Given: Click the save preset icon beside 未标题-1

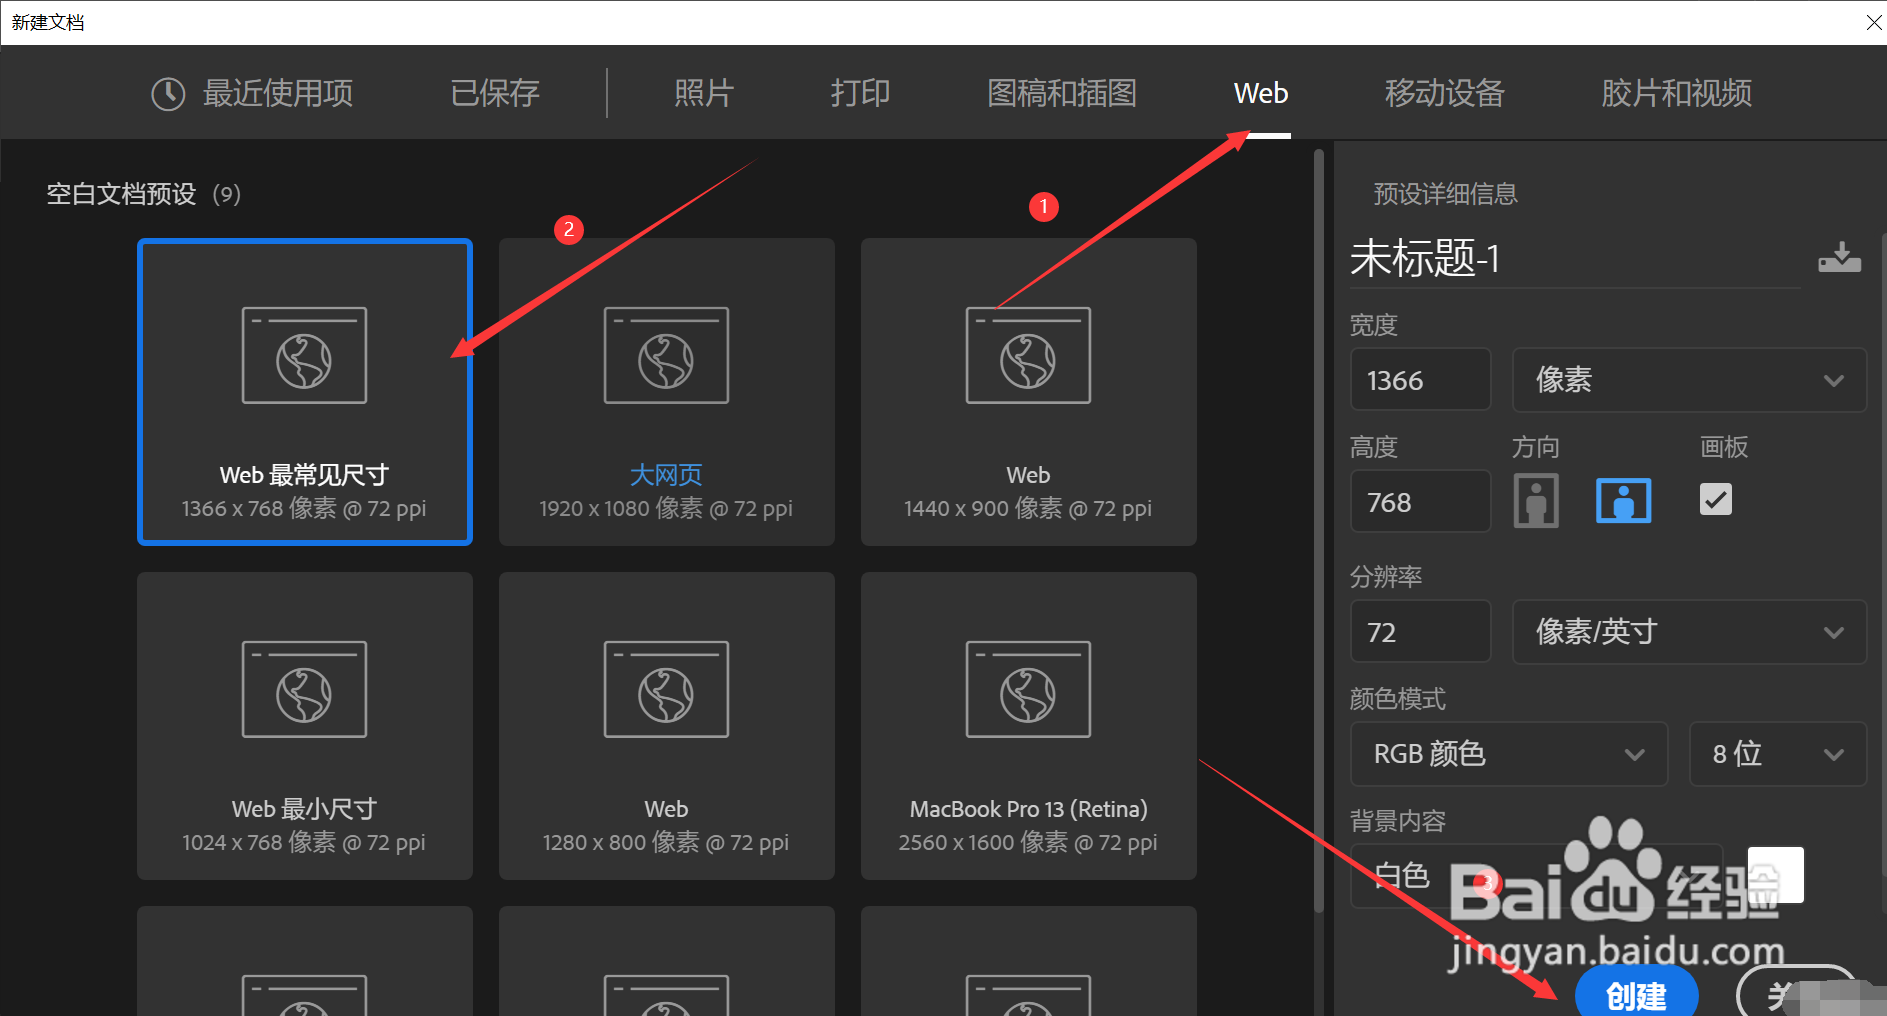Looking at the screenshot, I should (x=1839, y=258).
